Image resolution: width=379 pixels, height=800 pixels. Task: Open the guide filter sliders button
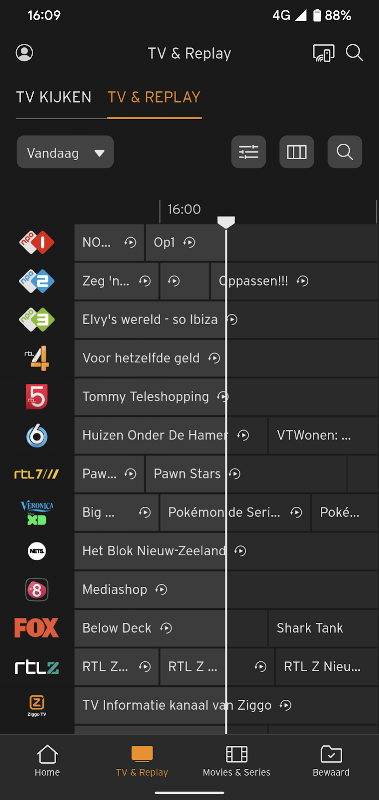248,152
